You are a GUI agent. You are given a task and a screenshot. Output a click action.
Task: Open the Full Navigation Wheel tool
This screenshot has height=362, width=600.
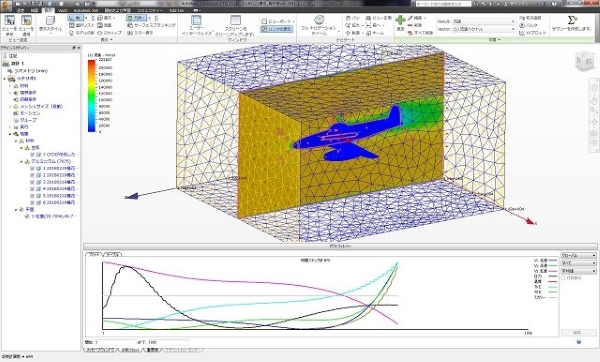coord(319,20)
